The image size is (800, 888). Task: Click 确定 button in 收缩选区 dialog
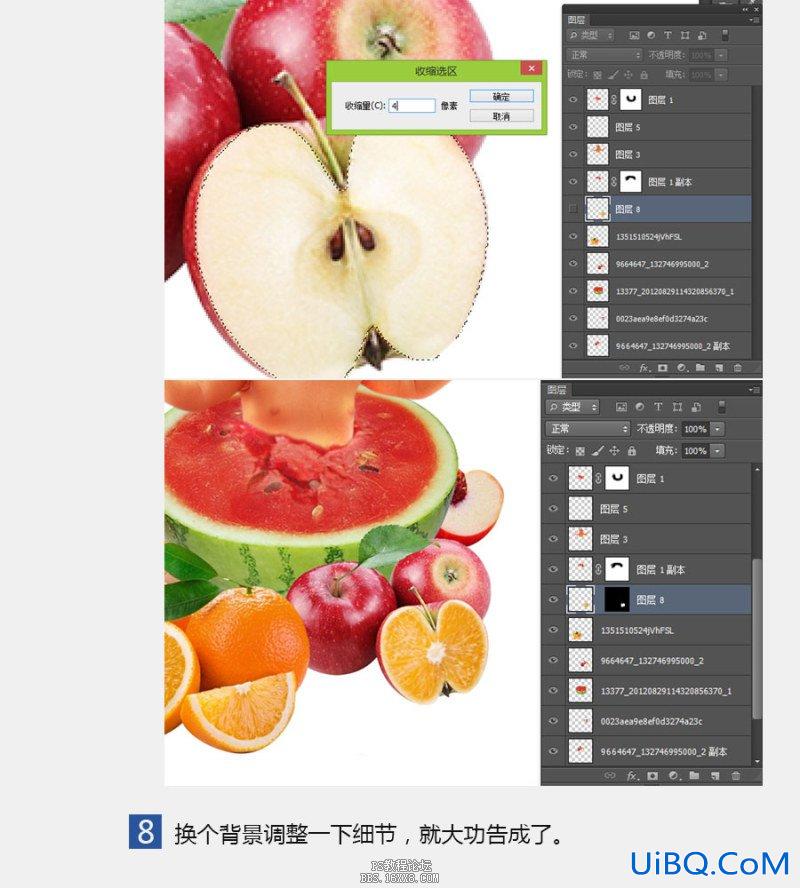point(501,97)
